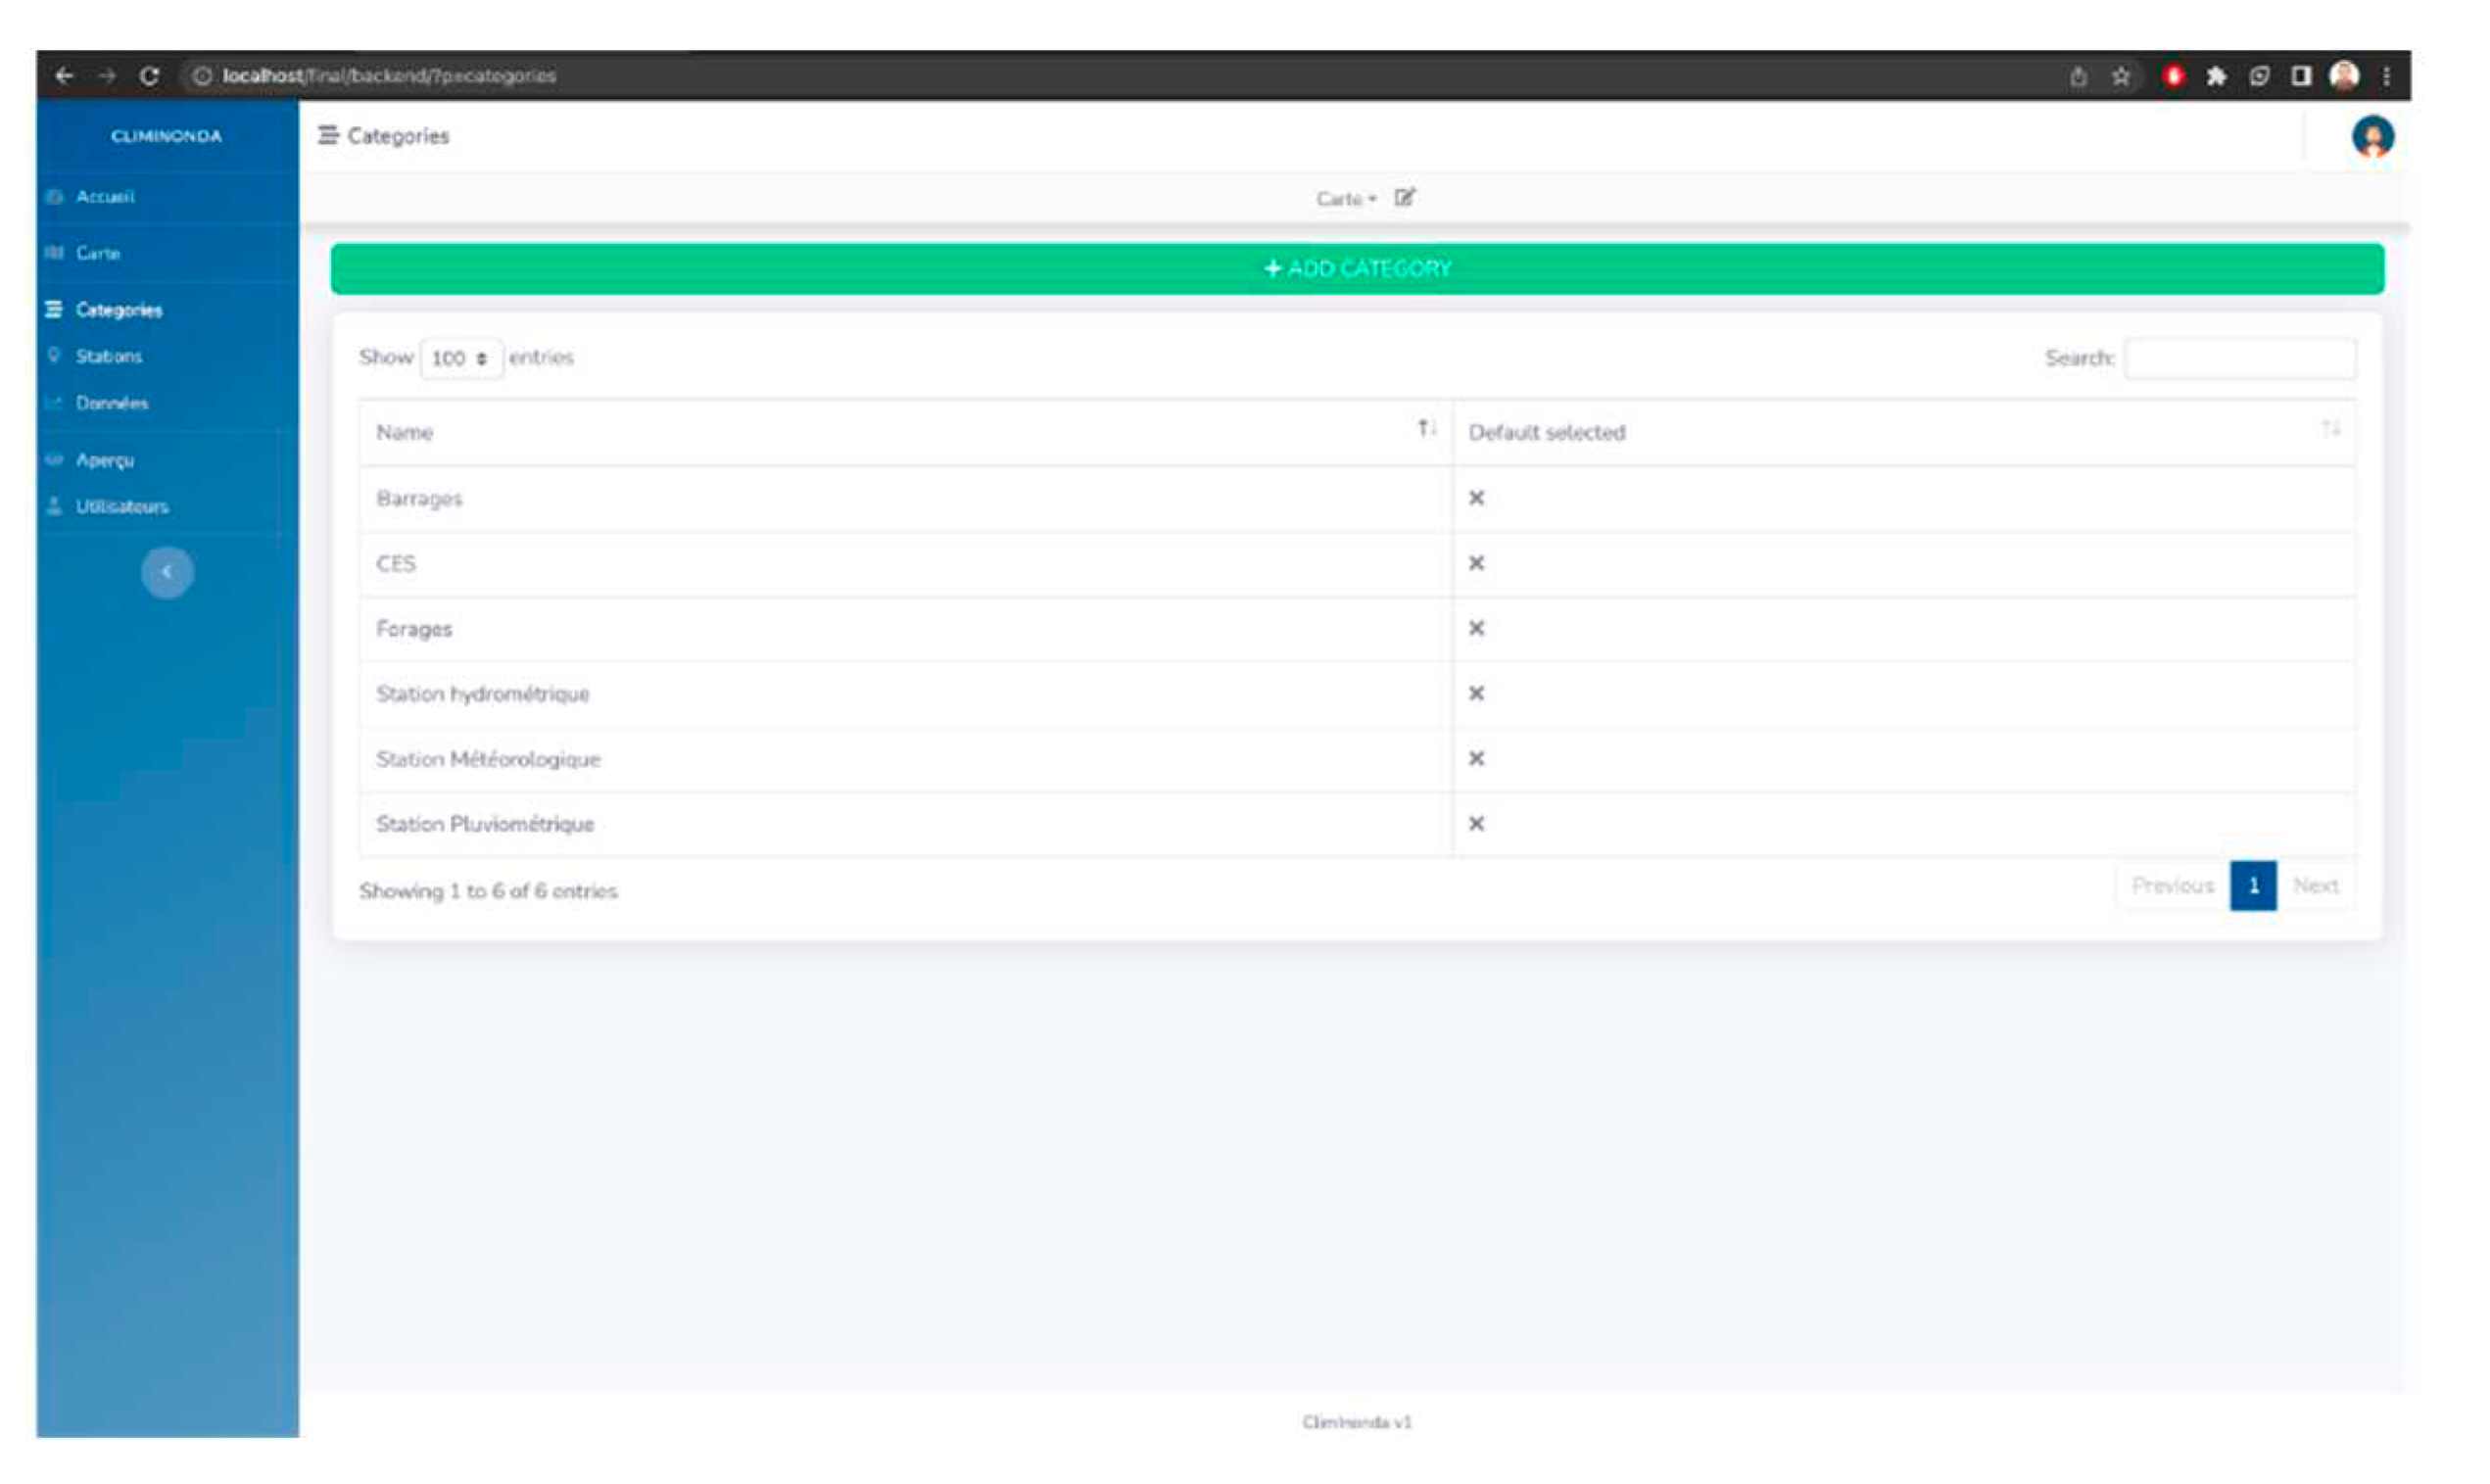Viewport: 2490px width, 1484px height.
Task: Click the Showing 1 to 6 of 6 entries text
Action: (488, 891)
